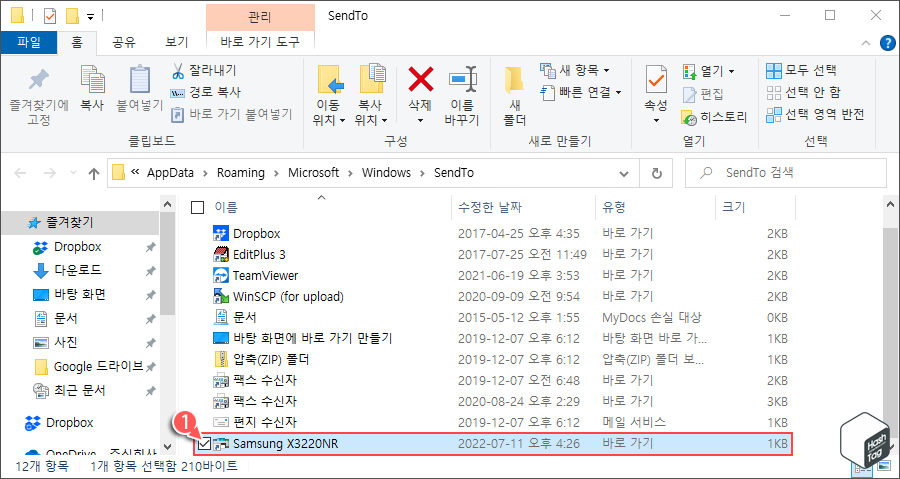Expand the address bar history dropdown
The image size is (900, 479).
624,173
